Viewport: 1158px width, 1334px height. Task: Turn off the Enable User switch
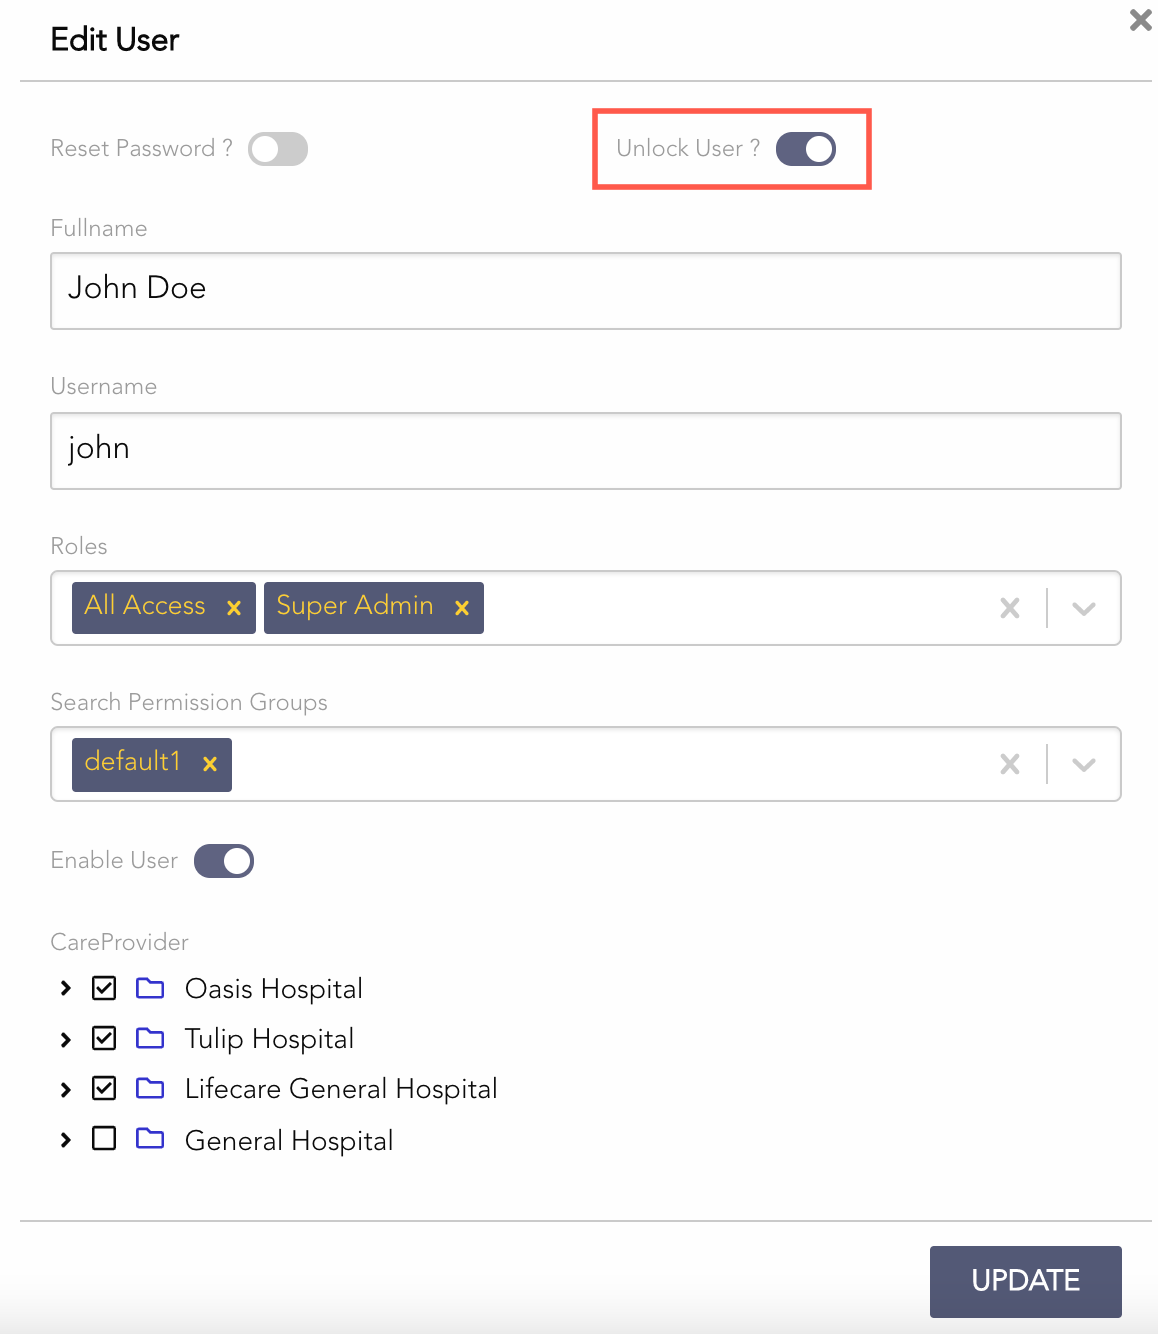(224, 861)
